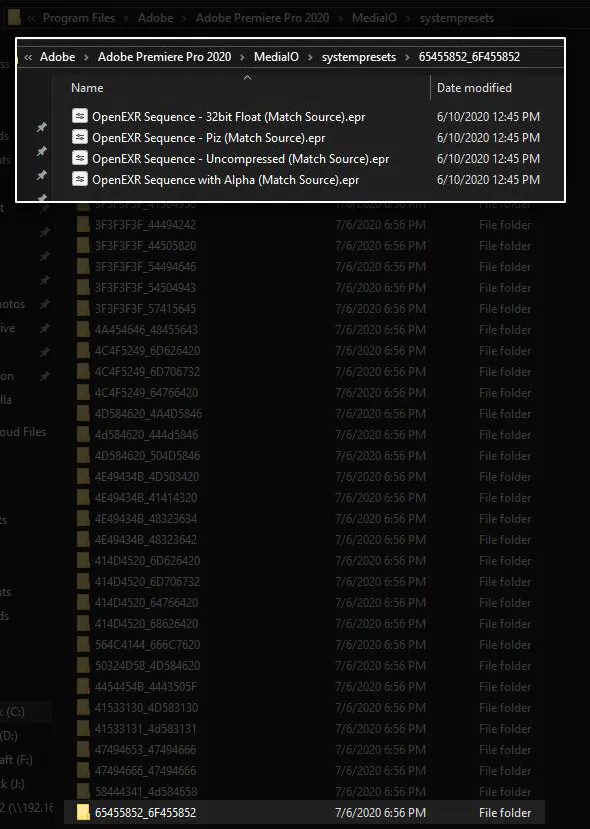Select the folder named 3F3F3F3F_57415645
The height and width of the screenshot is (829, 590).
[x=145, y=309]
